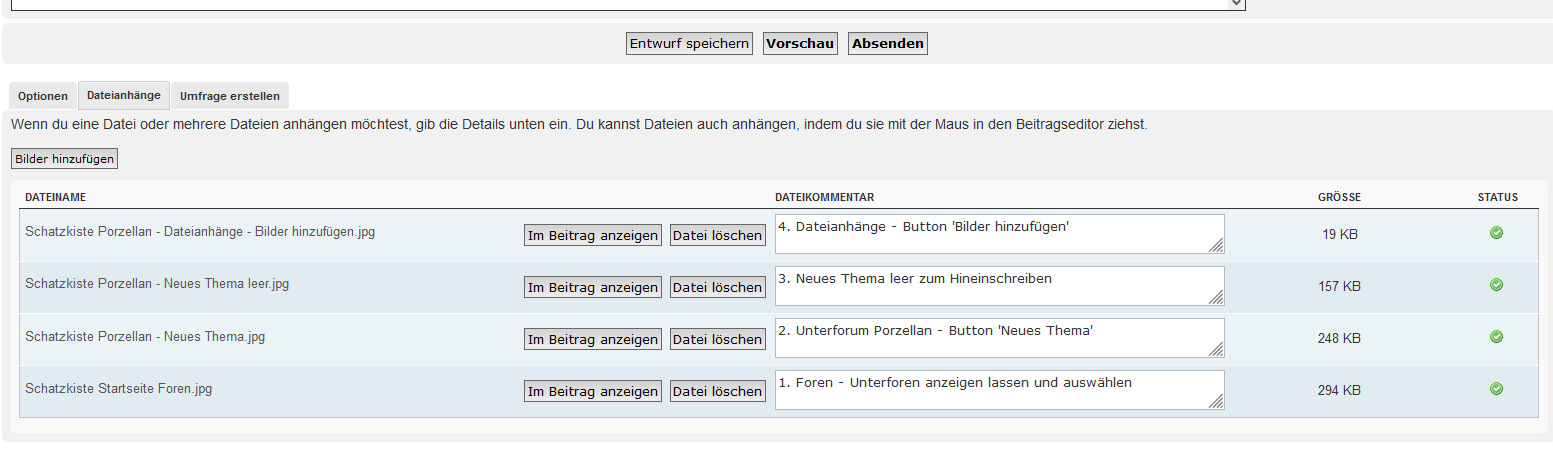Click the Bilder hinzufügen button
The image size is (1553, 454).
pos(65,159)
